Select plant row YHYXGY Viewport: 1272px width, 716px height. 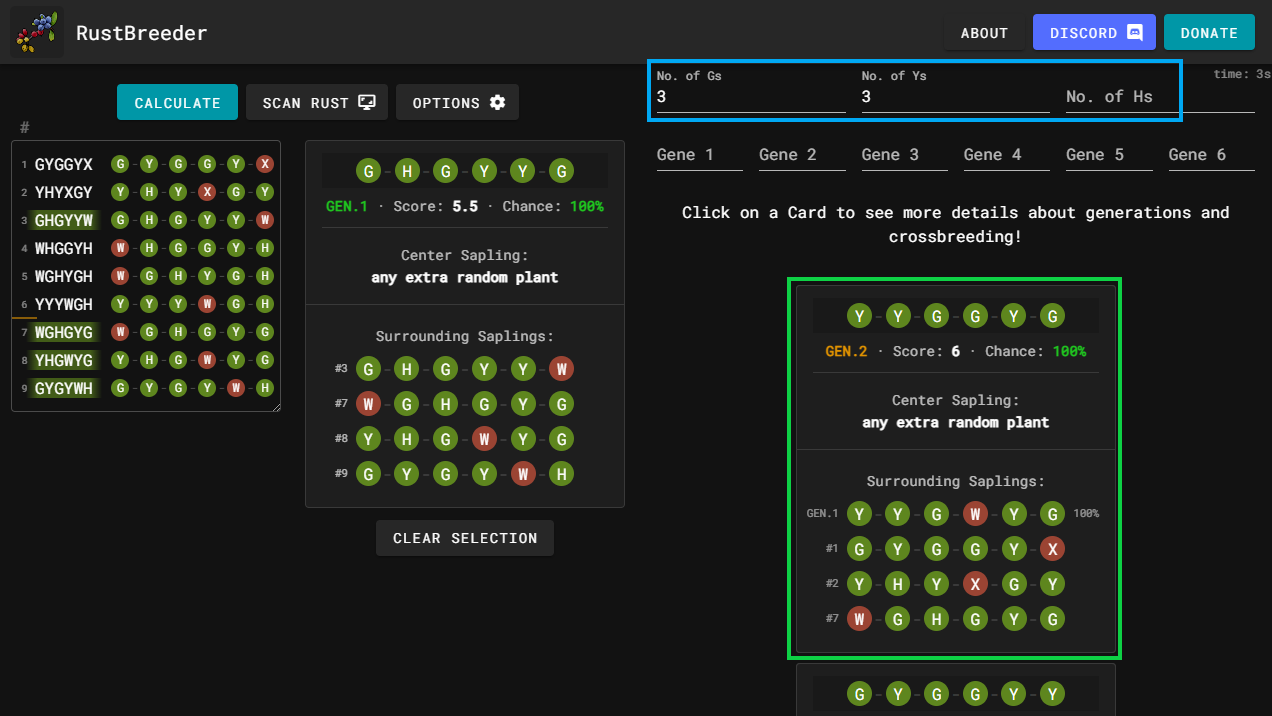coord(146,192)
